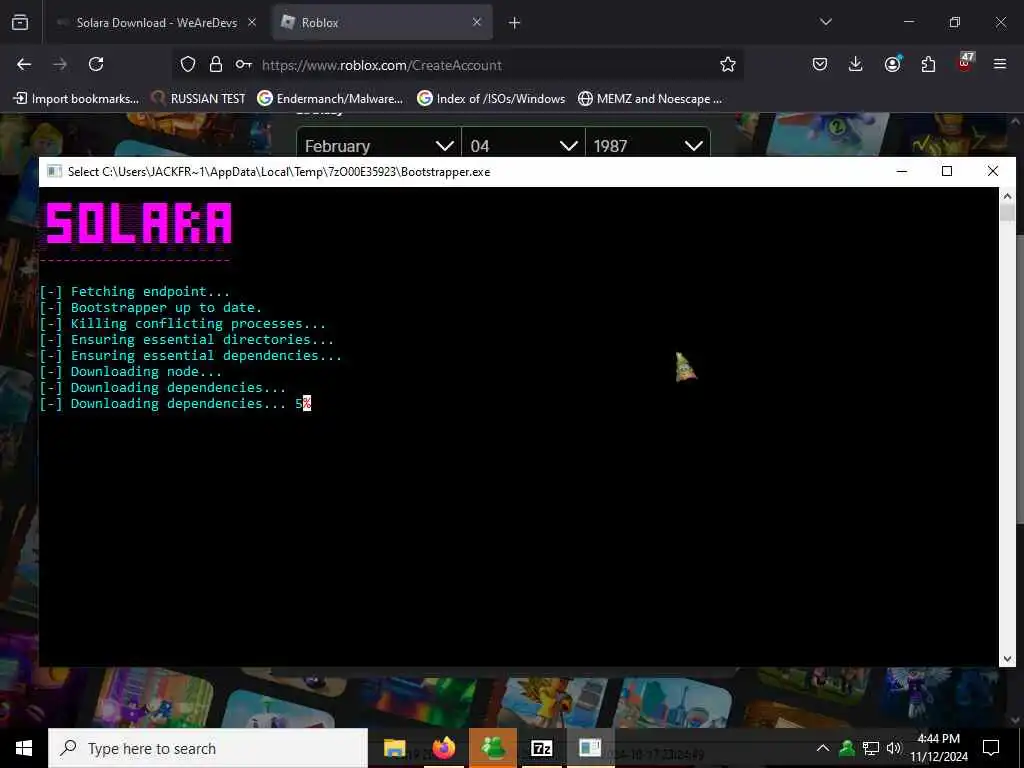This screenshot has width=1024, height=768.
Task: Open the Firefox View icon left of tabs
Action: [x=20, y=22]
